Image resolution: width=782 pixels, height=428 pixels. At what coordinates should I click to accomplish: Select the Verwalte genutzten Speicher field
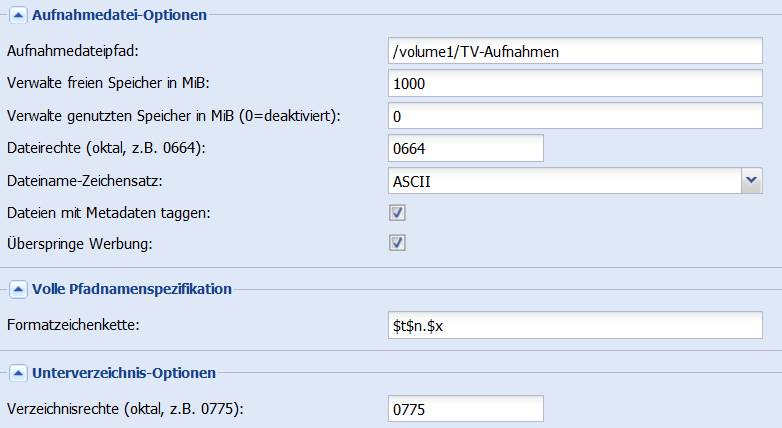[x=575, y=116]
